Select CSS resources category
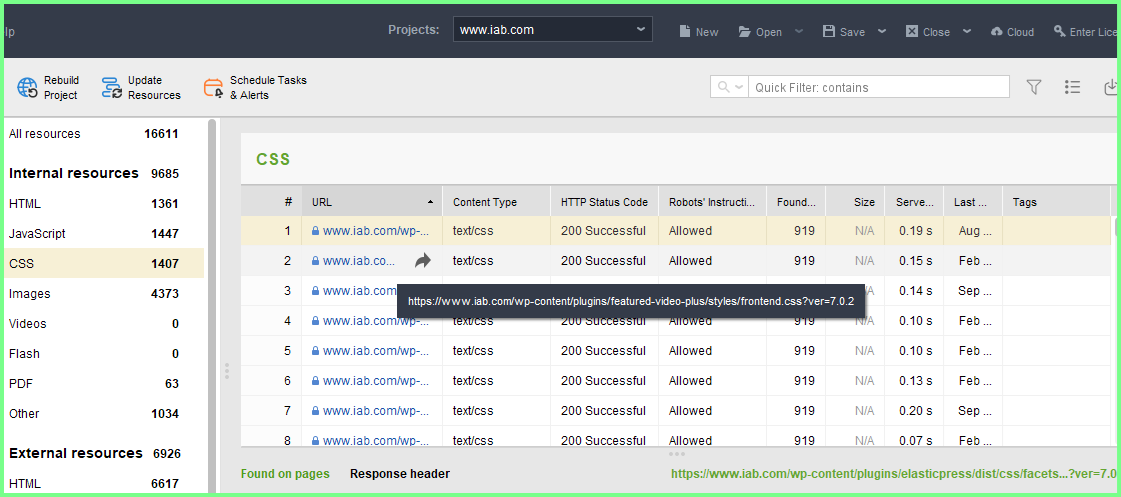Screen dimensions: 1121x497 coord(104,264)
